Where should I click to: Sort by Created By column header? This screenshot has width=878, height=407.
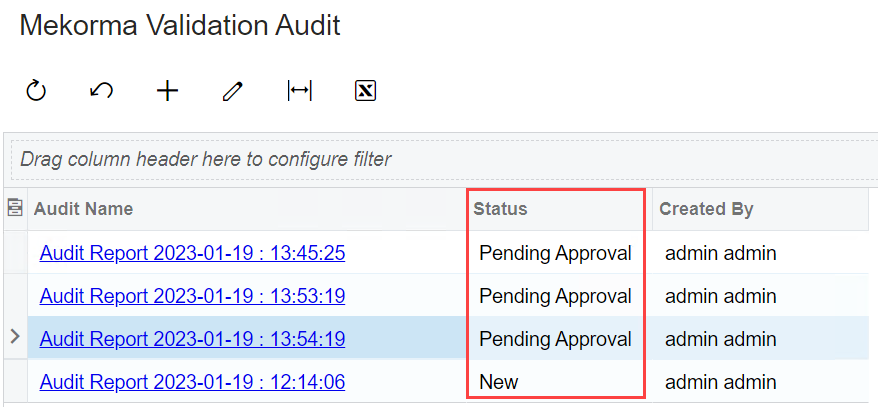[x=706, y=209]
